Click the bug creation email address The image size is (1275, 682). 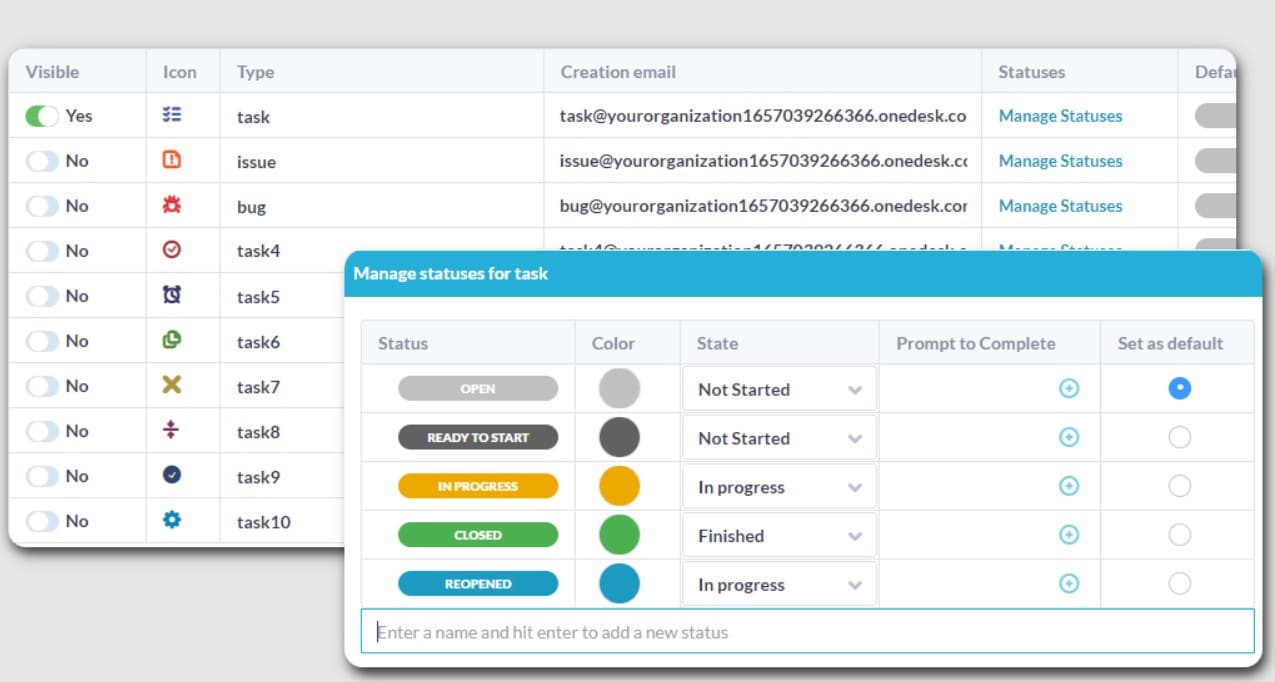763,206
